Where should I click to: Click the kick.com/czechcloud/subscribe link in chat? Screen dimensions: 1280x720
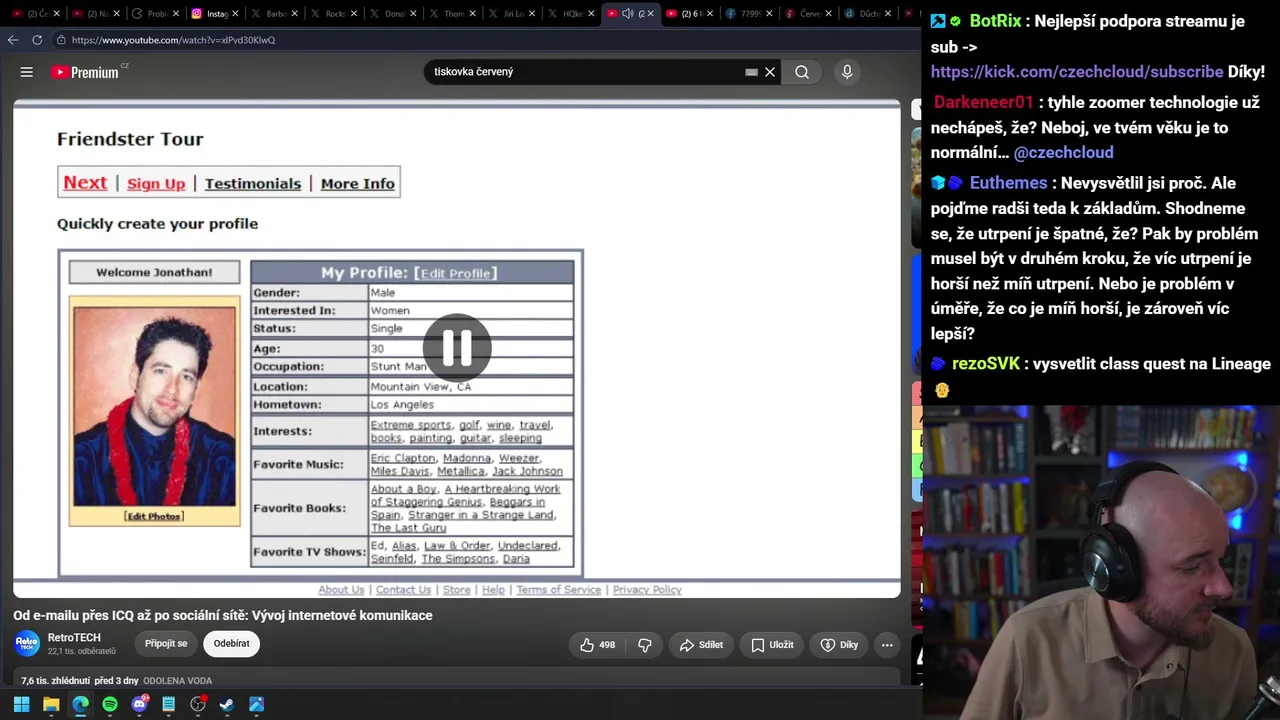click(1077, 72)
